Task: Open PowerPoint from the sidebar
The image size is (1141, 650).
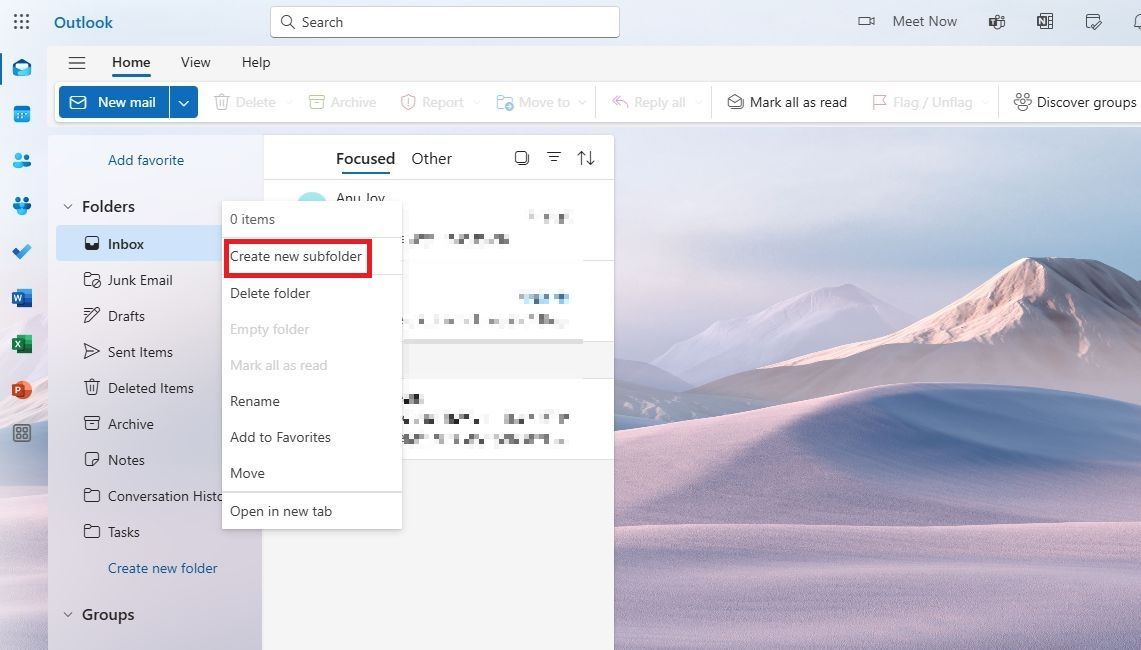Action: (22, 389)
